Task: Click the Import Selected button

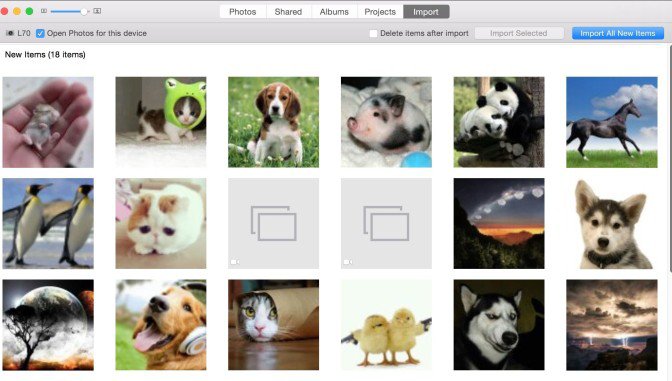Action: 519,33
